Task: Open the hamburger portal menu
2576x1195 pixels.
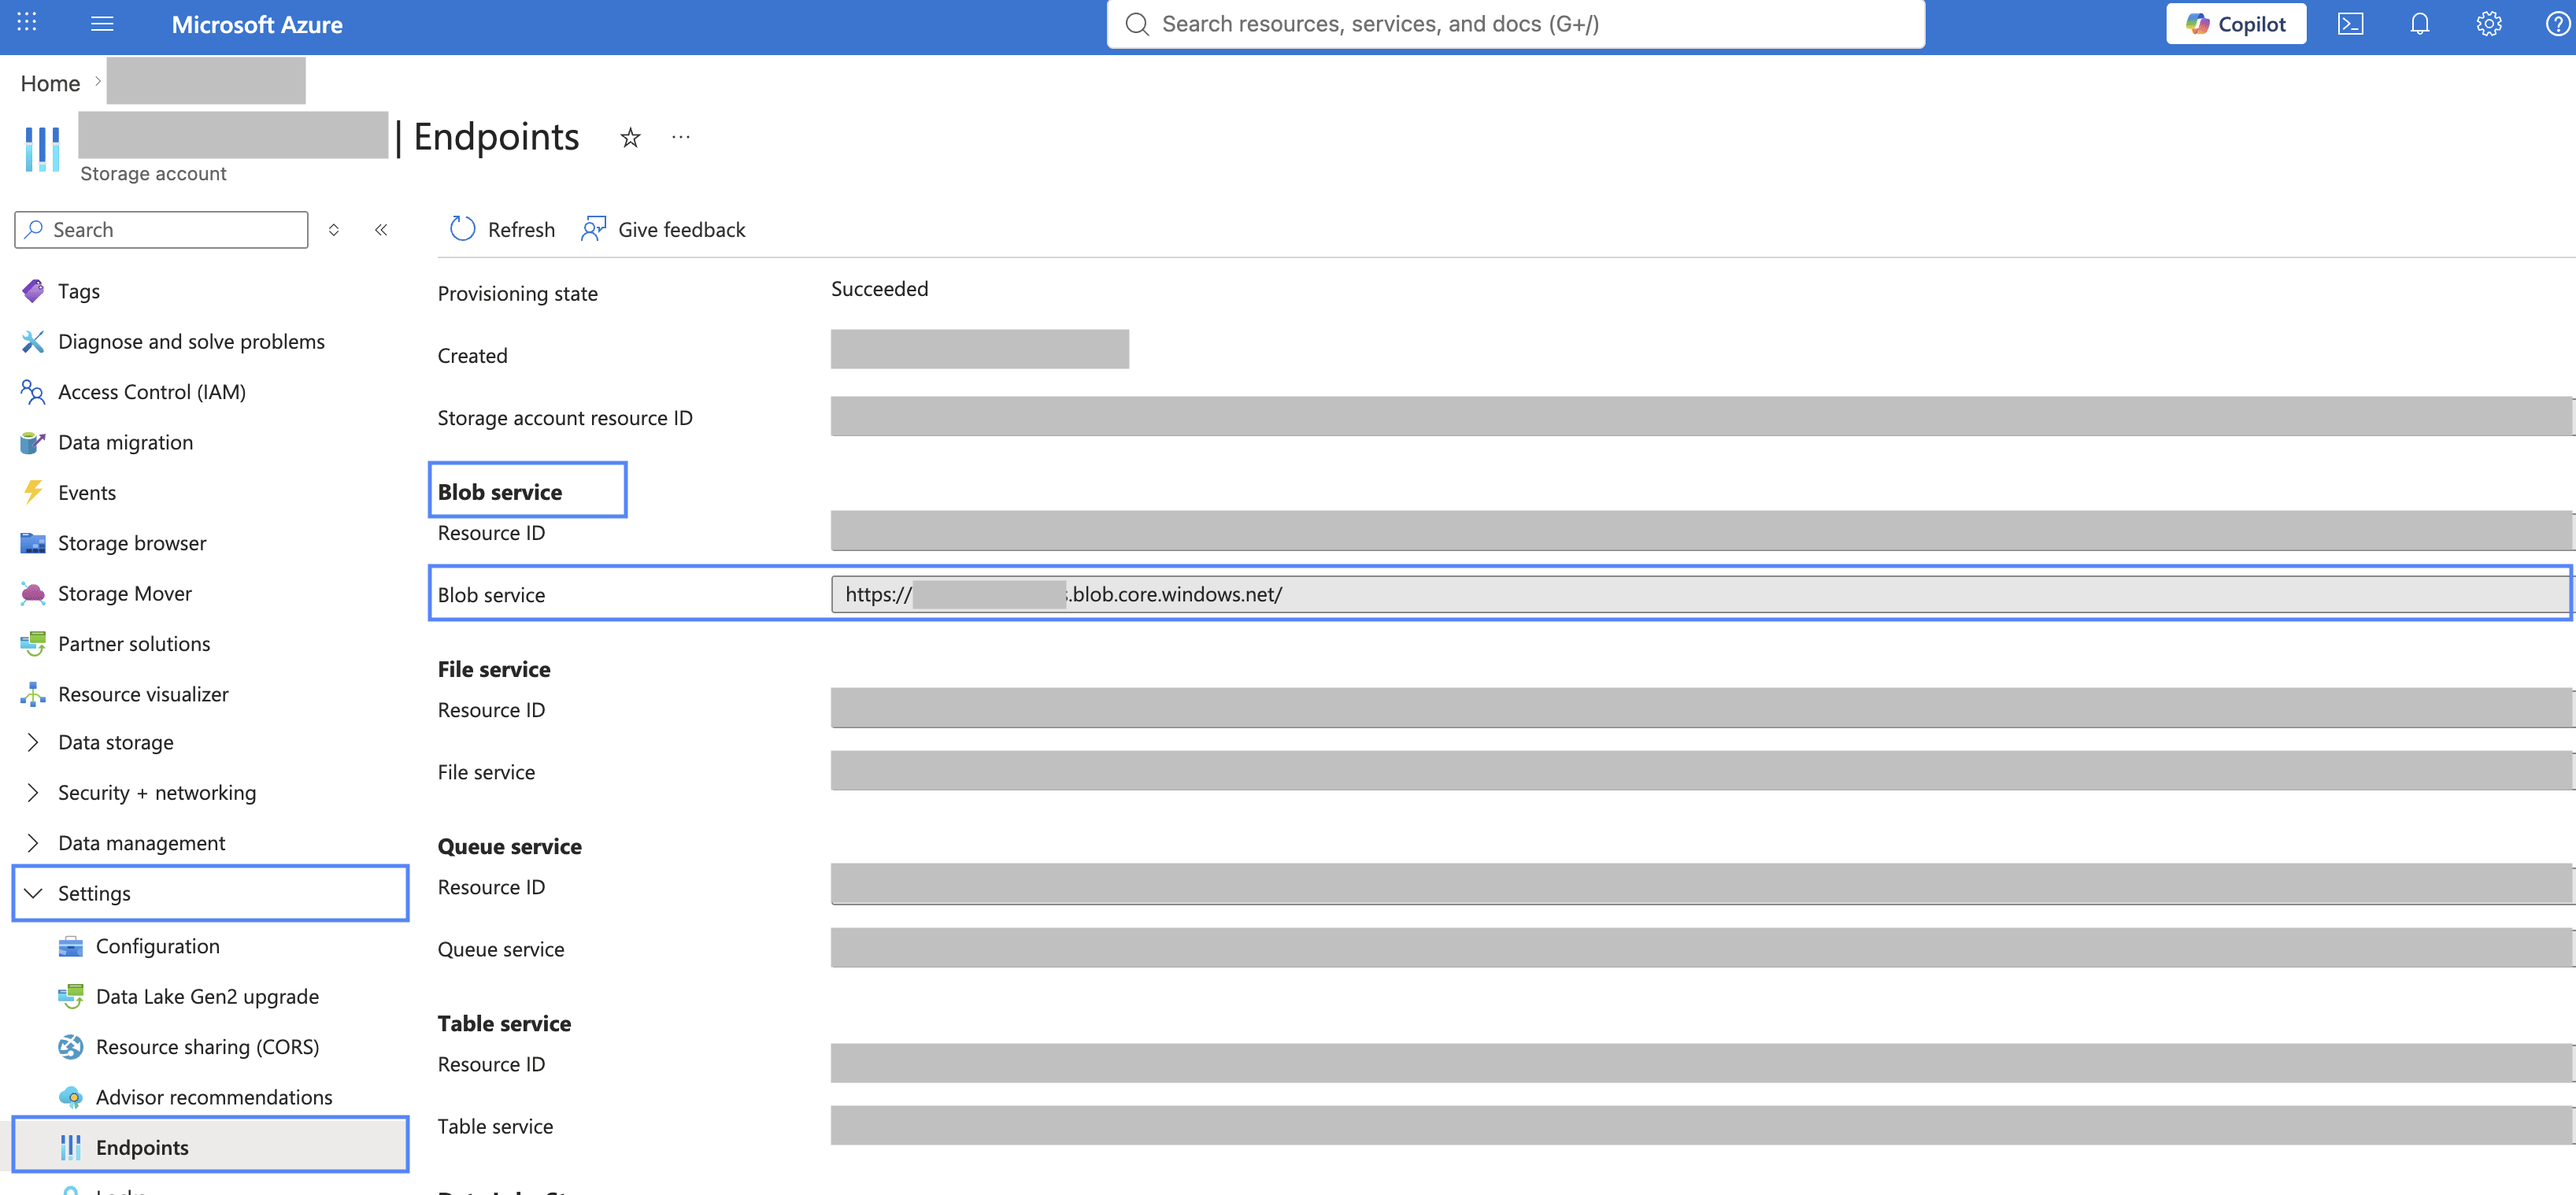Action: [x=102, y=23]
